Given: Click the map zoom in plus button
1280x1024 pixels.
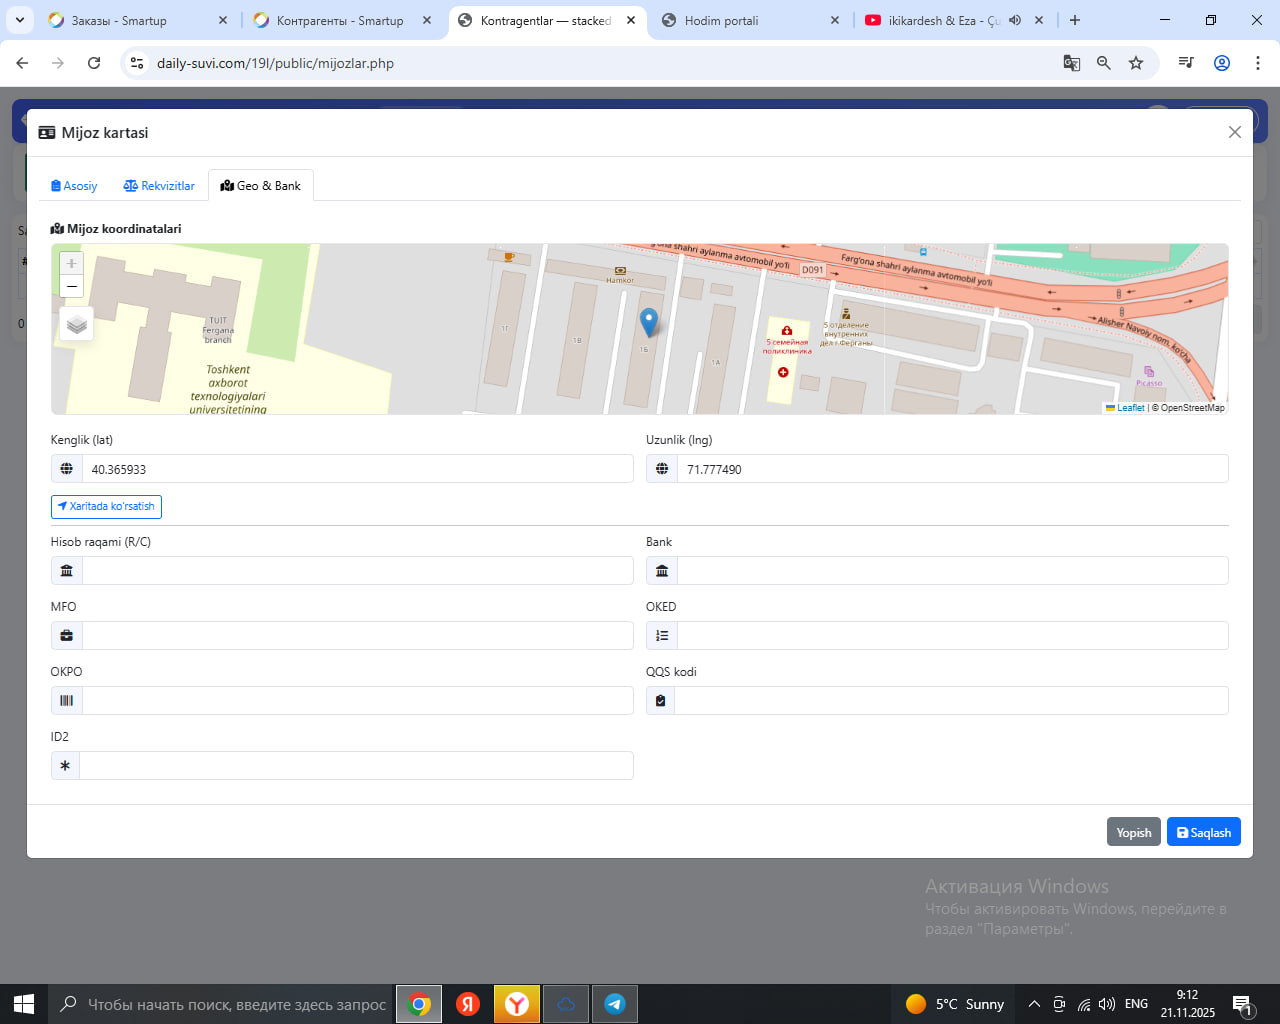Looking at the screenshot, I should click(71, 263).
